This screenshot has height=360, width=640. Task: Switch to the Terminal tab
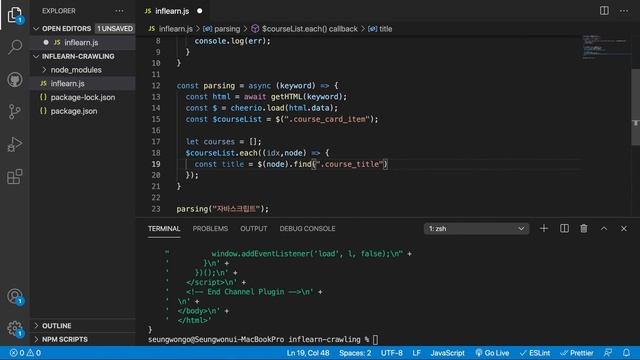tap(164, 229)
